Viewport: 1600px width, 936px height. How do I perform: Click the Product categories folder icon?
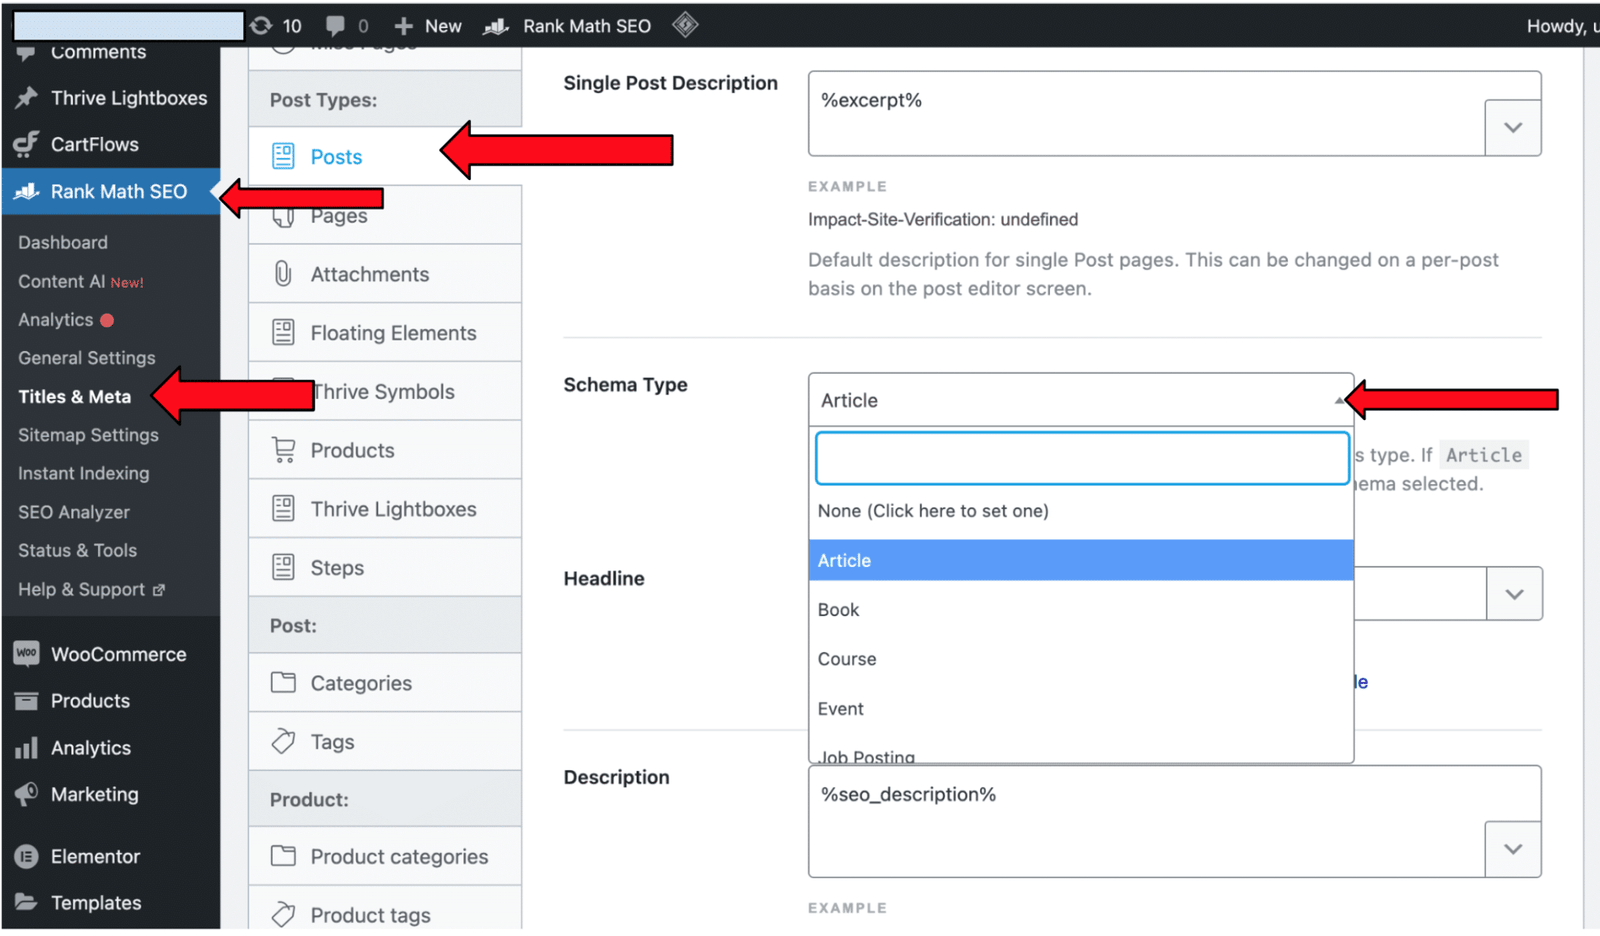[283, 857]
